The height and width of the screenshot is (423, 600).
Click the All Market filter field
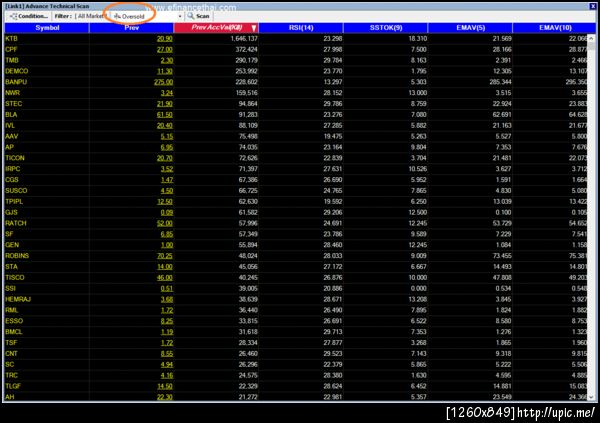pyautogui.click(x=90, y=16)
